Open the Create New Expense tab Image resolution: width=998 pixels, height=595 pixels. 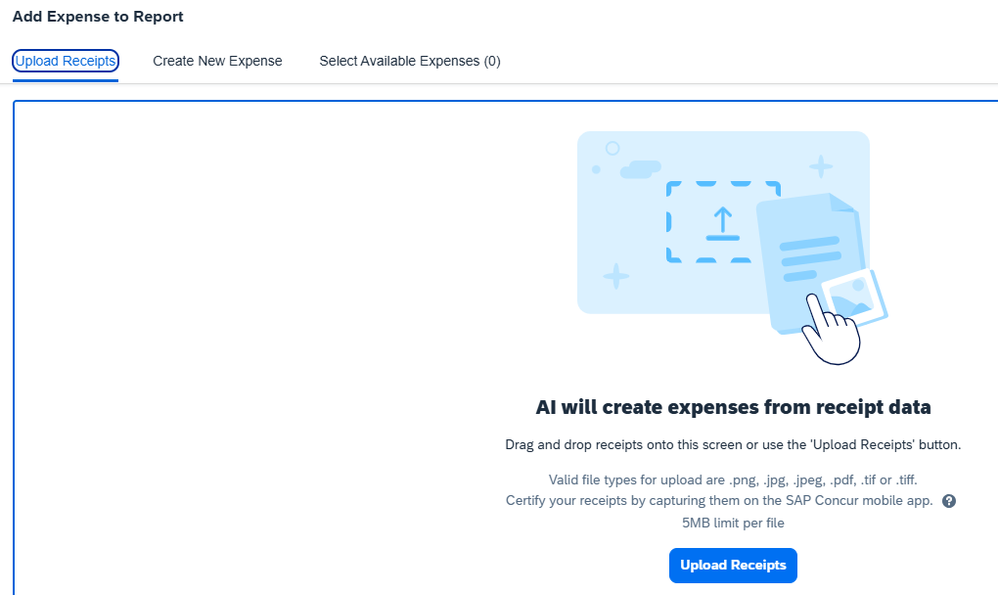tap(217, 61)
